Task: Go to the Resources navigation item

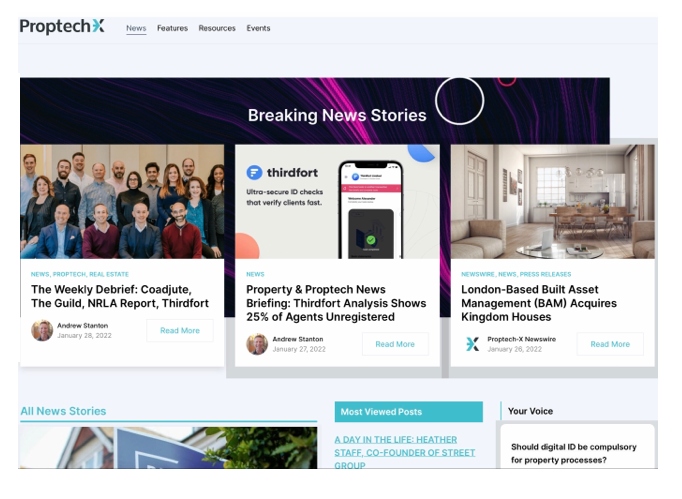Action: point(217,28)
